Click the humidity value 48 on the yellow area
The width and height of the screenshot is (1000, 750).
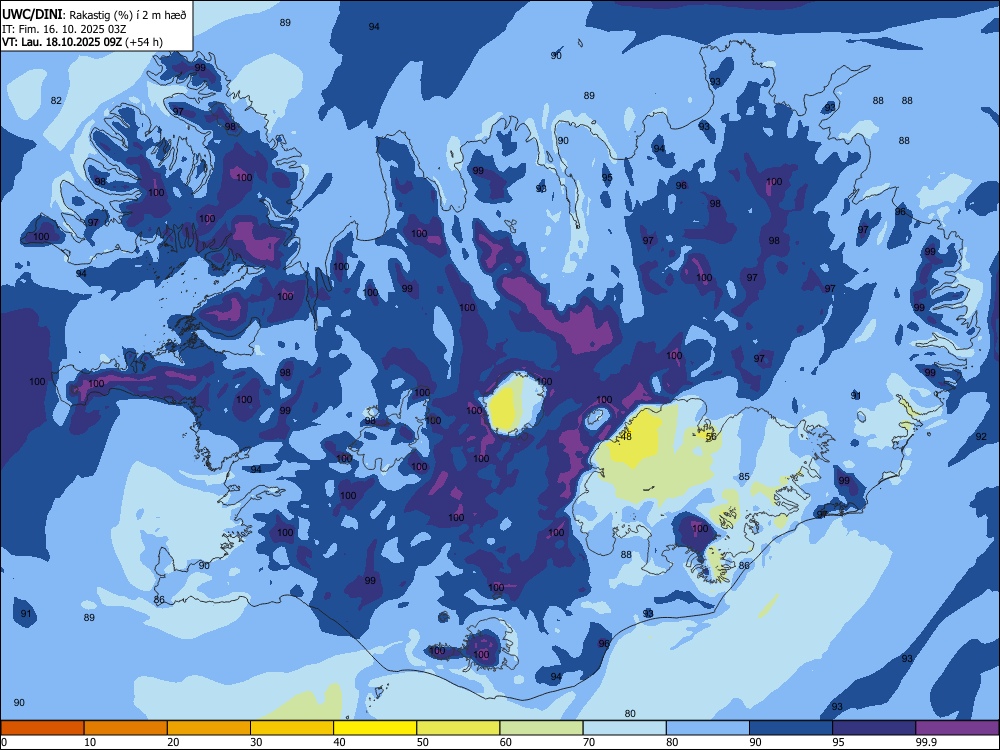pyautogui.click(x=626, y=437)
